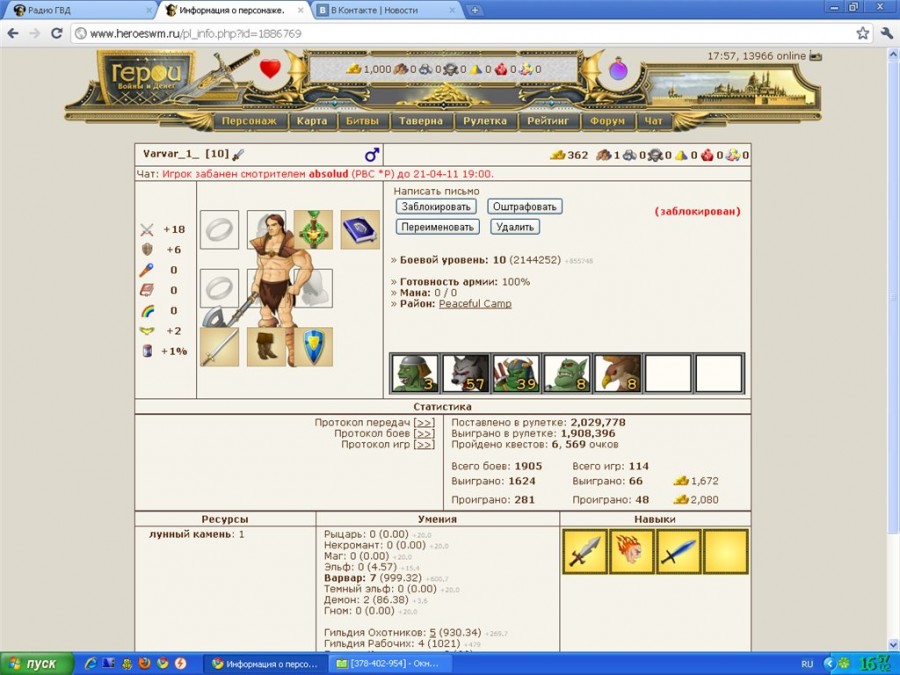
Task: Click the Герои game logo
Action: click(146, 77)
